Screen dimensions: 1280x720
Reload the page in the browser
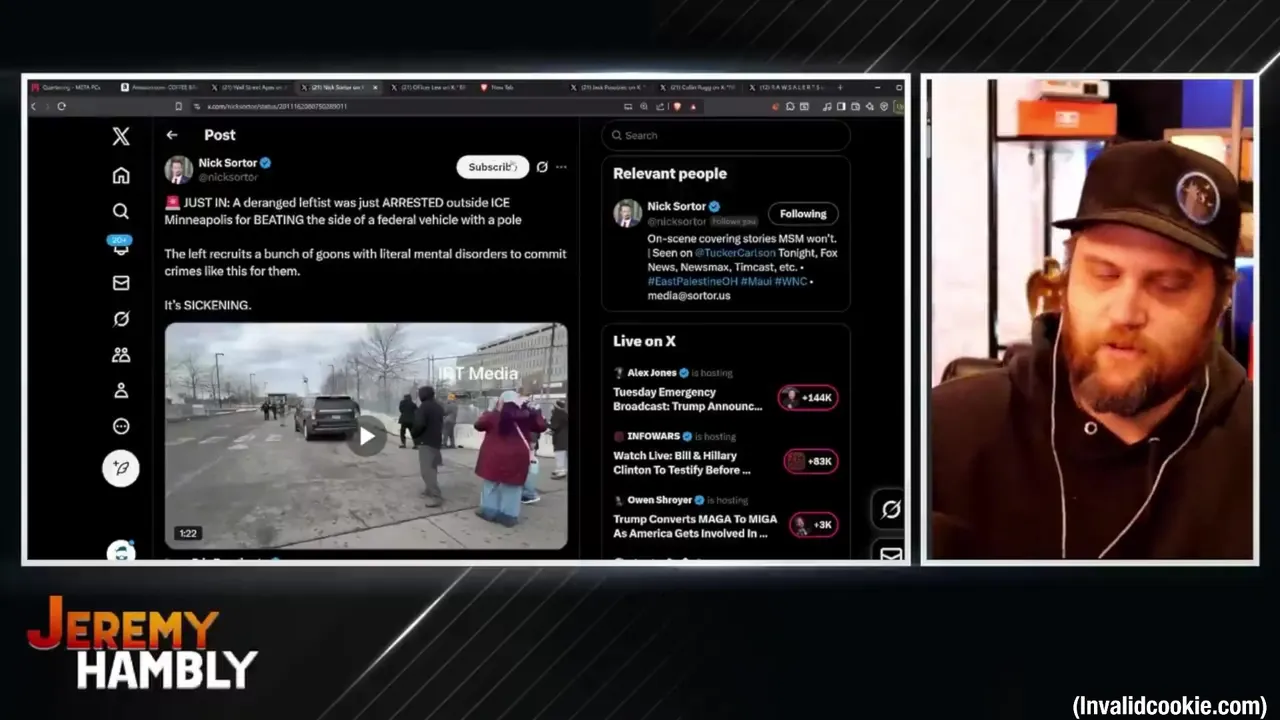coord(62,106)
